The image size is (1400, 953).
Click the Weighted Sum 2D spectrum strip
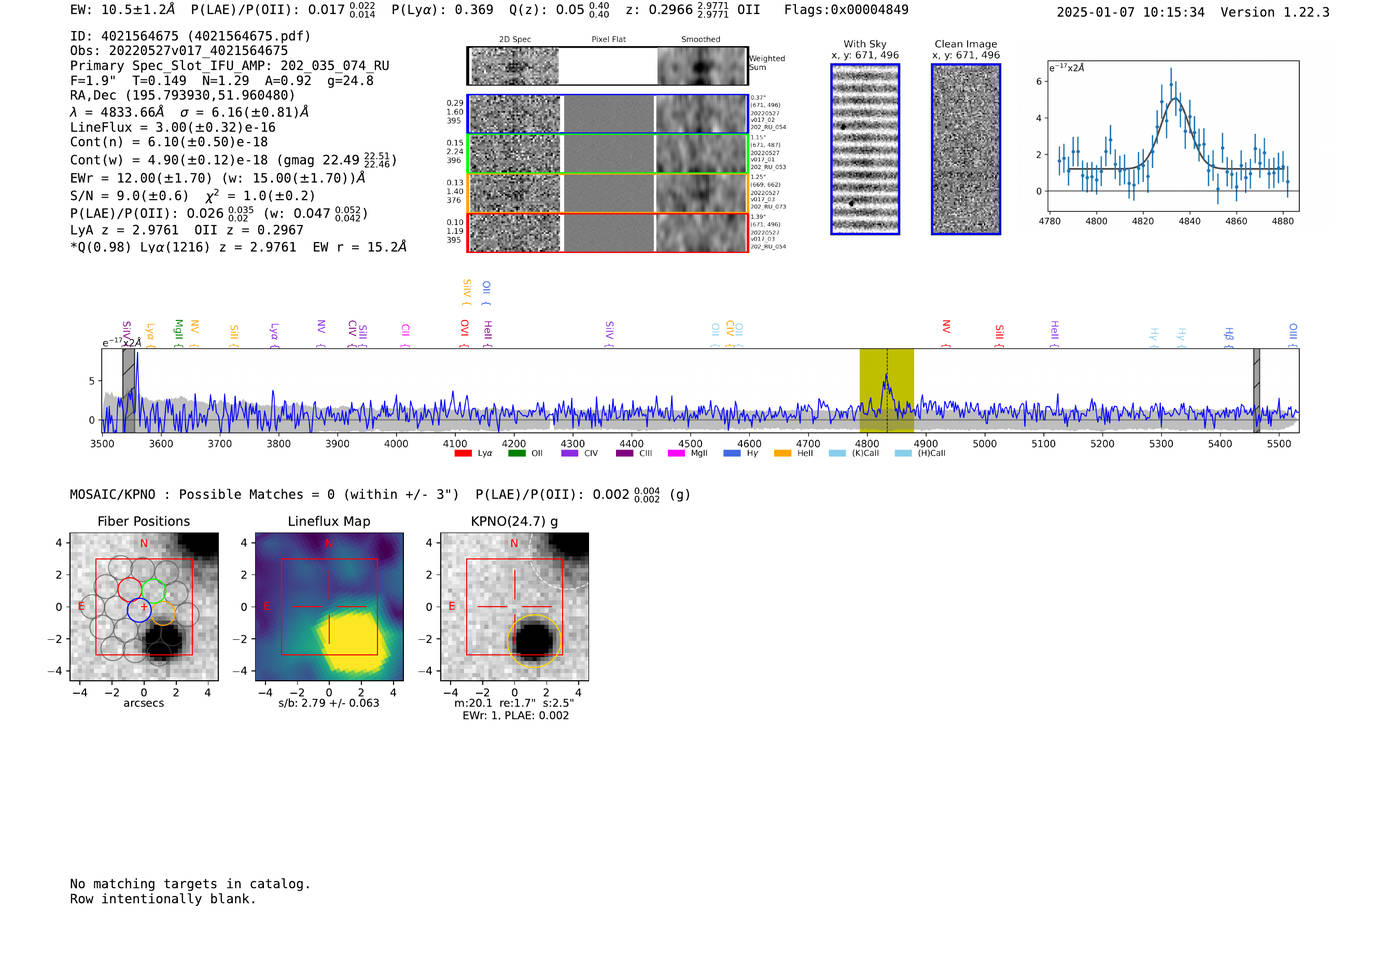tap(608, 66)
